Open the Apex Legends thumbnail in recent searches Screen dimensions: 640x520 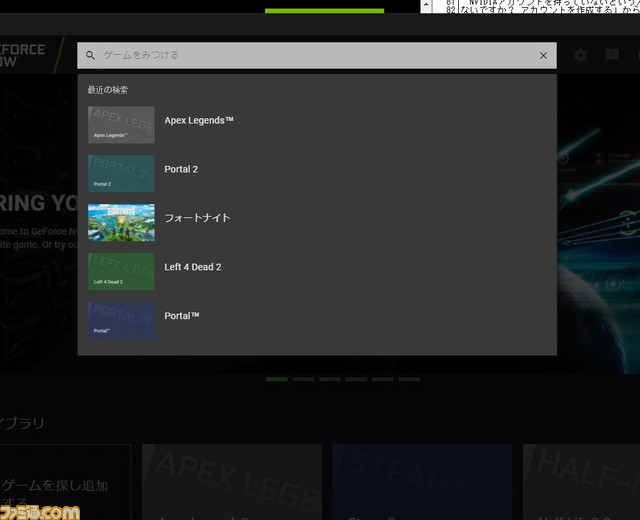pos(121,125)
